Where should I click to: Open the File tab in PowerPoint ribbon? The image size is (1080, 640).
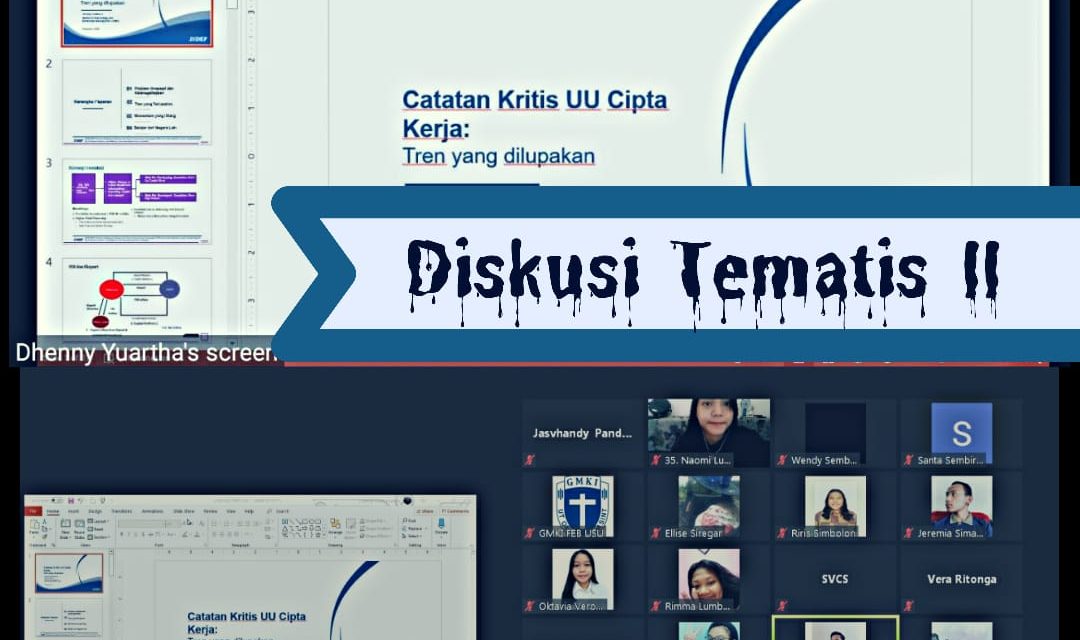click(33, 511)
